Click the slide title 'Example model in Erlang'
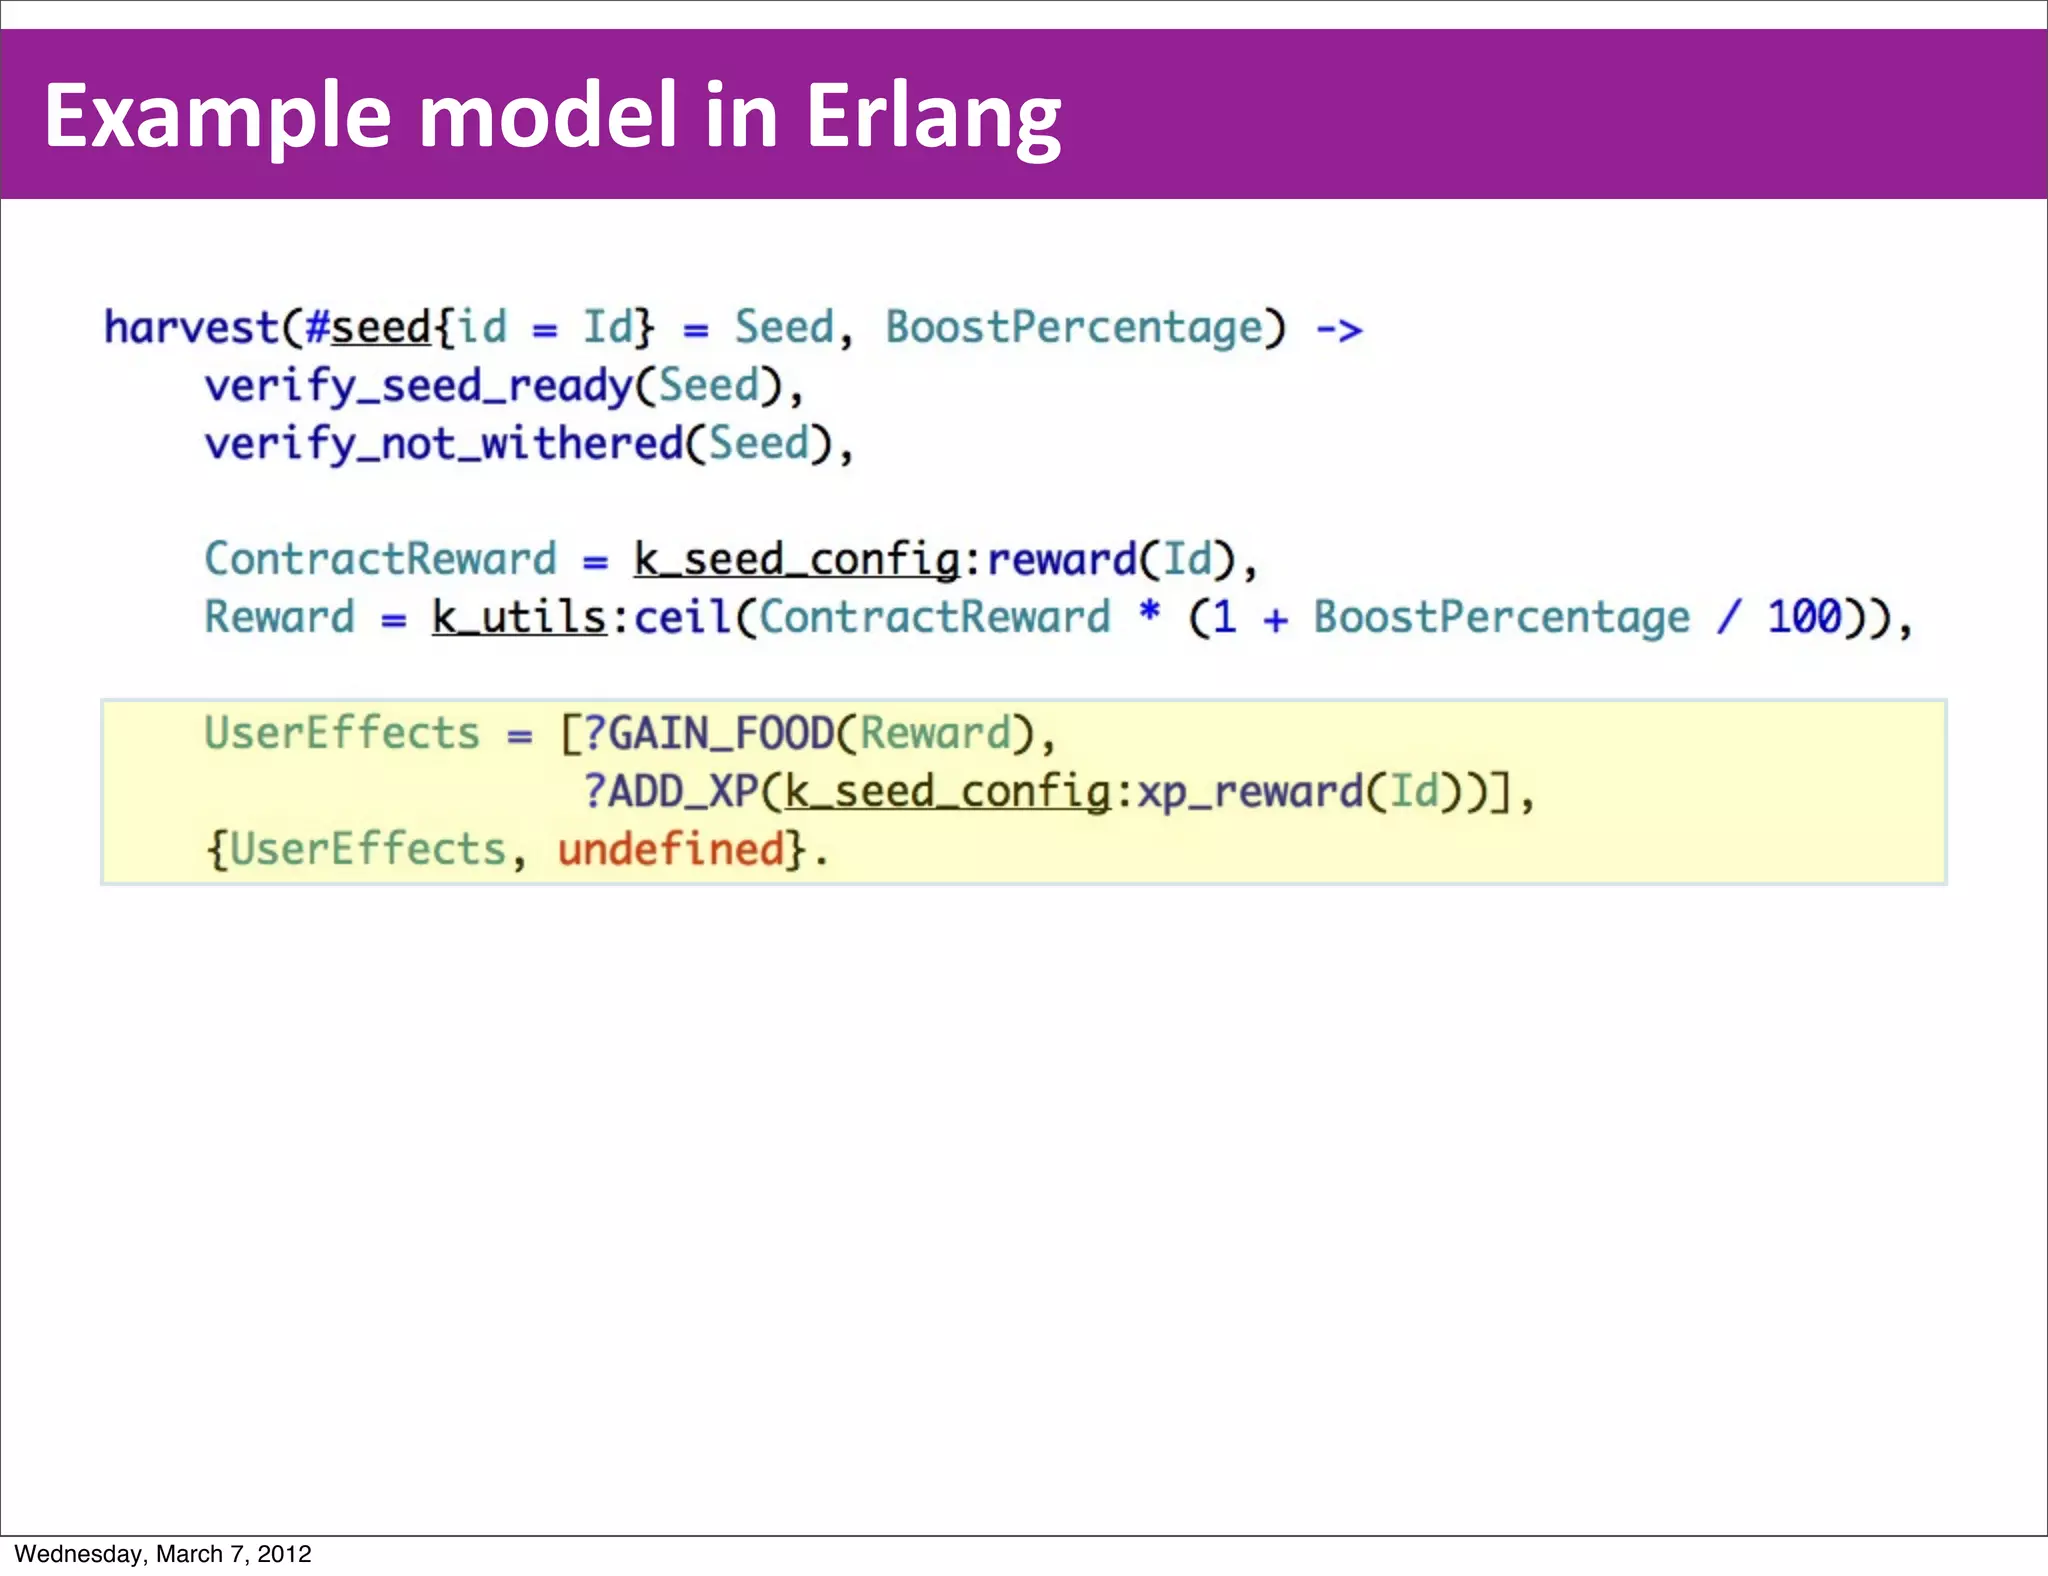This screenshot has width=2048, height=1576. click(x=552, y=118)
